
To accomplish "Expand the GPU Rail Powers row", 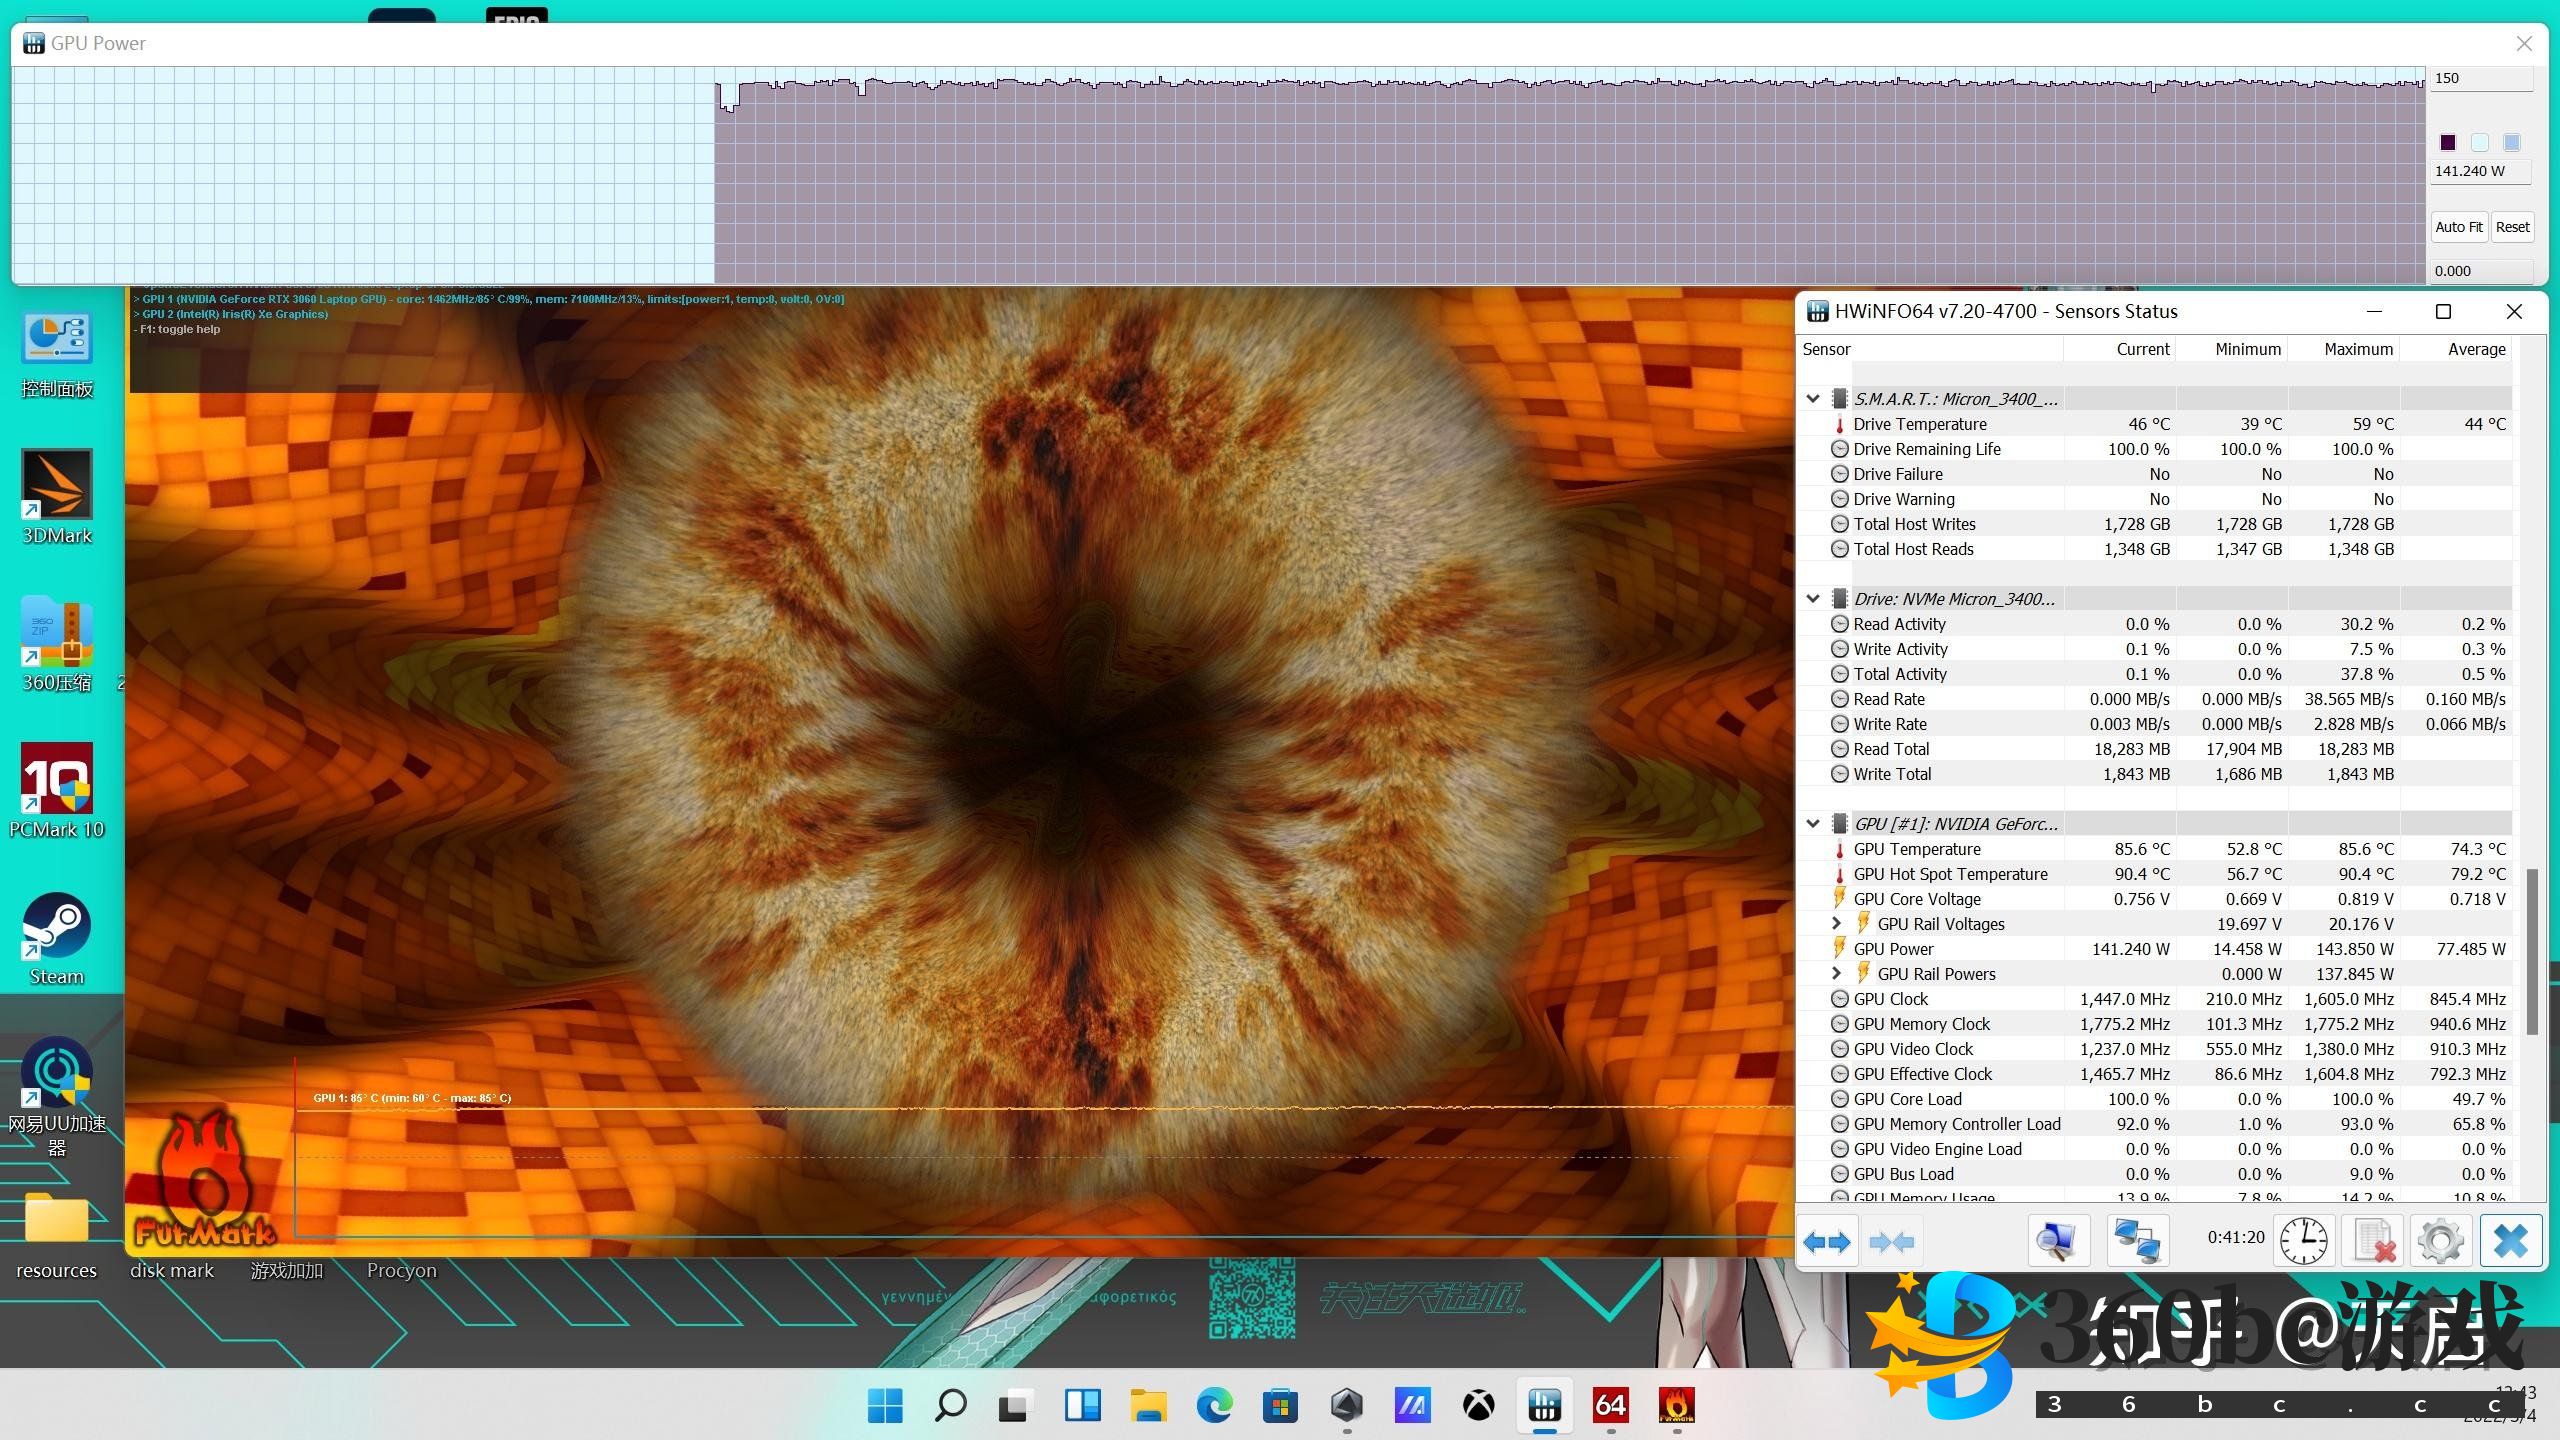I will pos(1837,974).
